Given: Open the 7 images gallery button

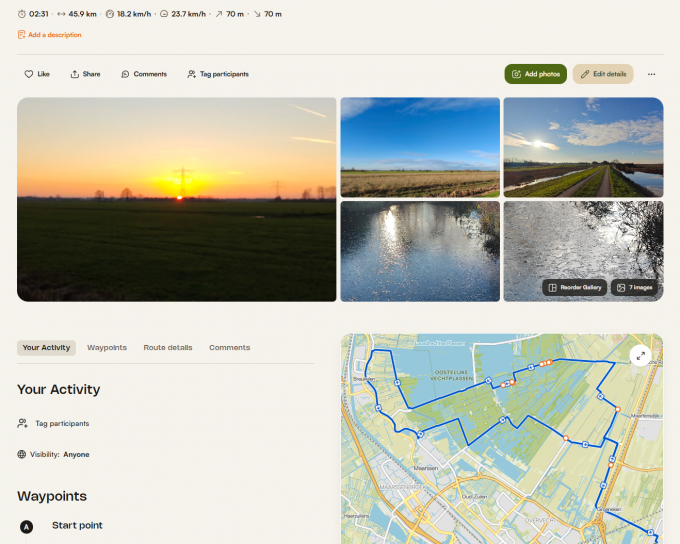Looking at the screenshot, I should click(635, 288).
